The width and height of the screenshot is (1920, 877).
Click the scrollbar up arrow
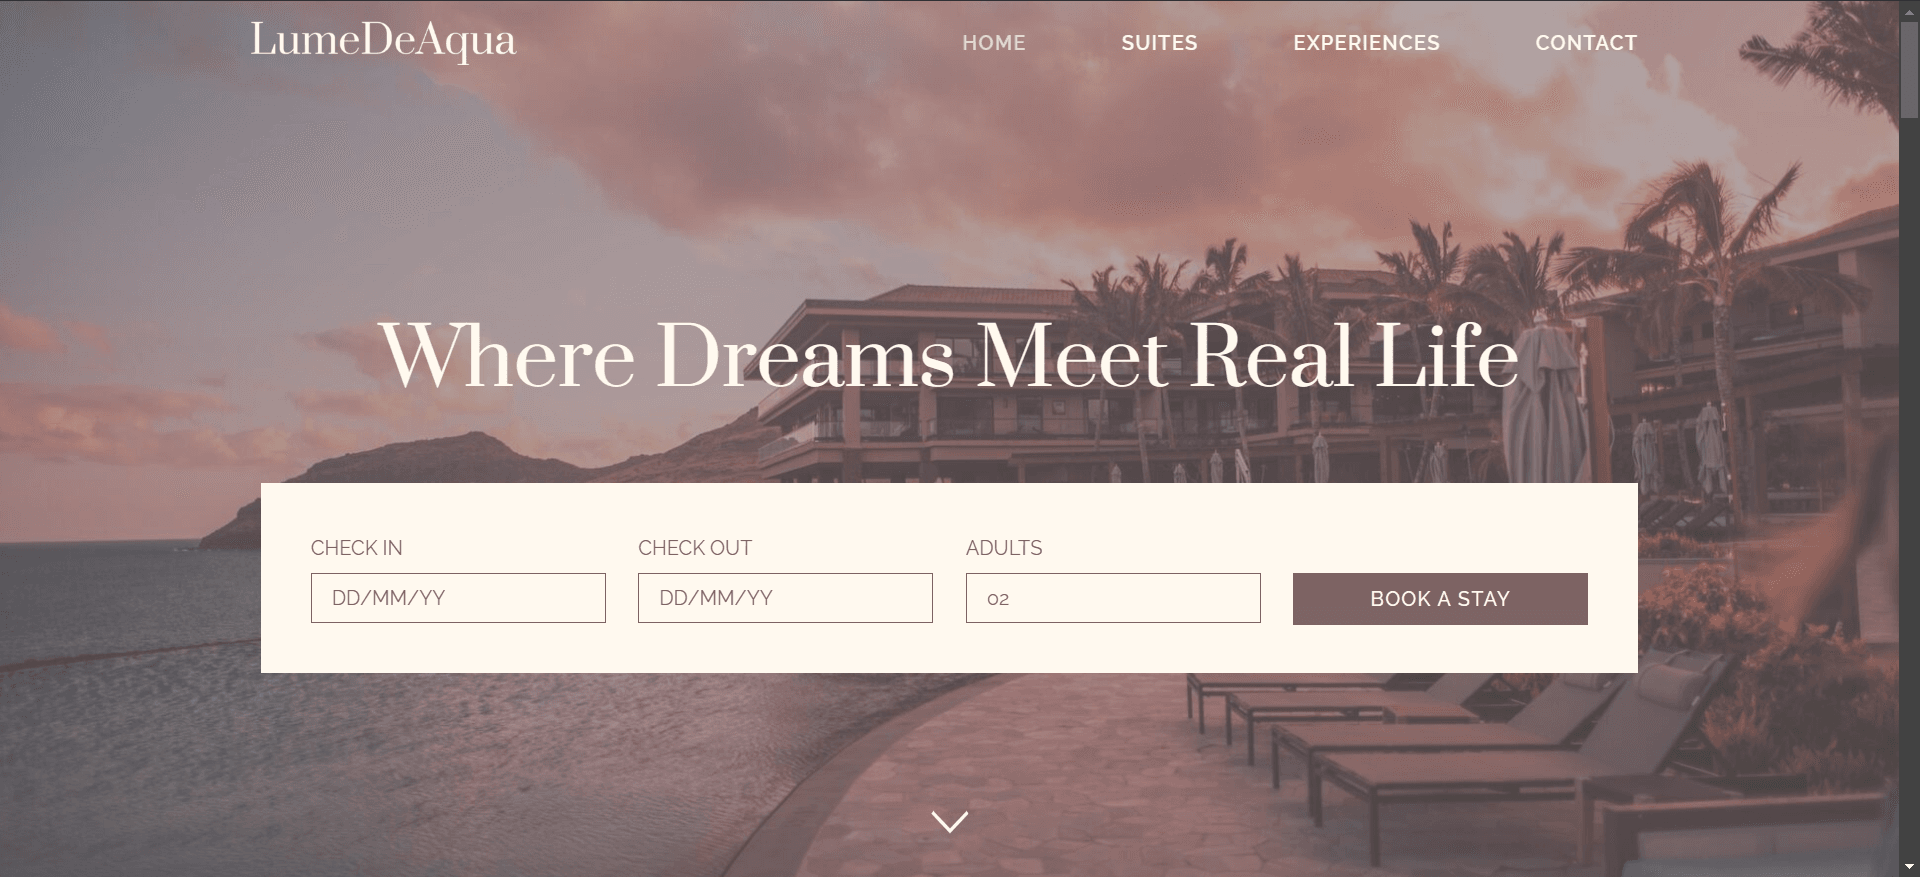pyautogui.click(x=1909, y=8)
